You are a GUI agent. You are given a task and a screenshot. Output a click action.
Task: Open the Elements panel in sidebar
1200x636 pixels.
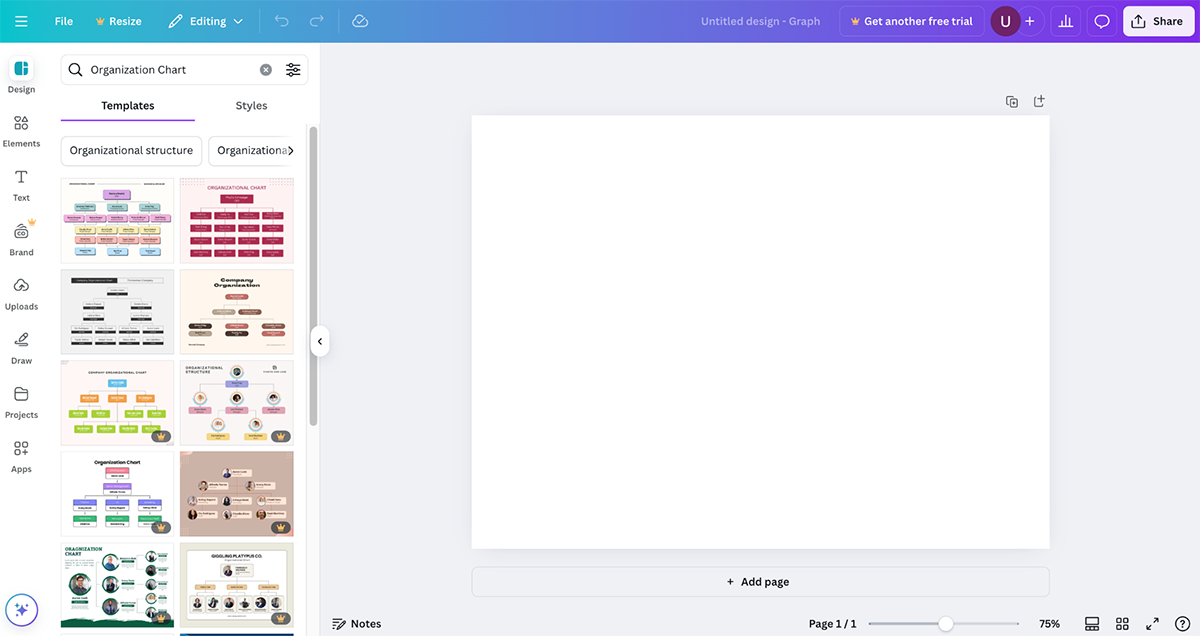21,130
